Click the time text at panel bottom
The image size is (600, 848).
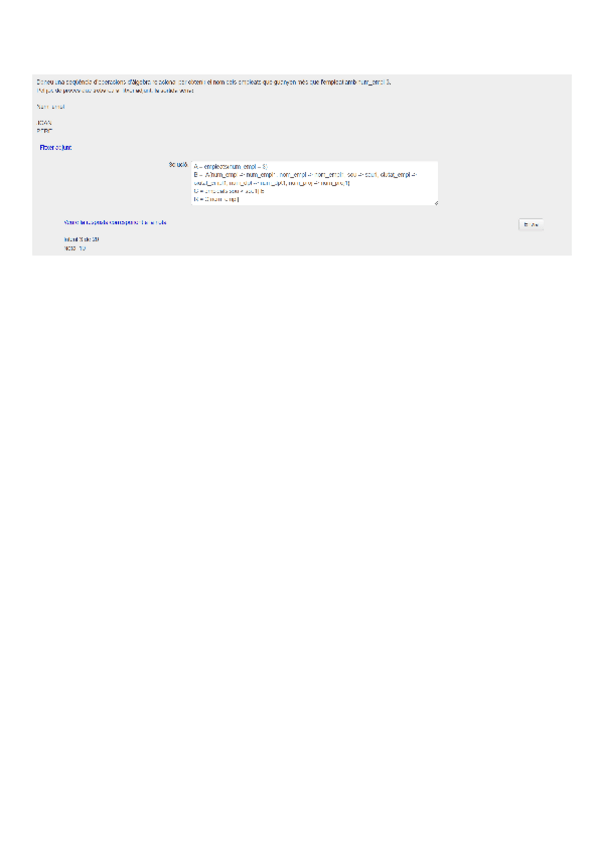pyautogui.click(x=75, y=248)
